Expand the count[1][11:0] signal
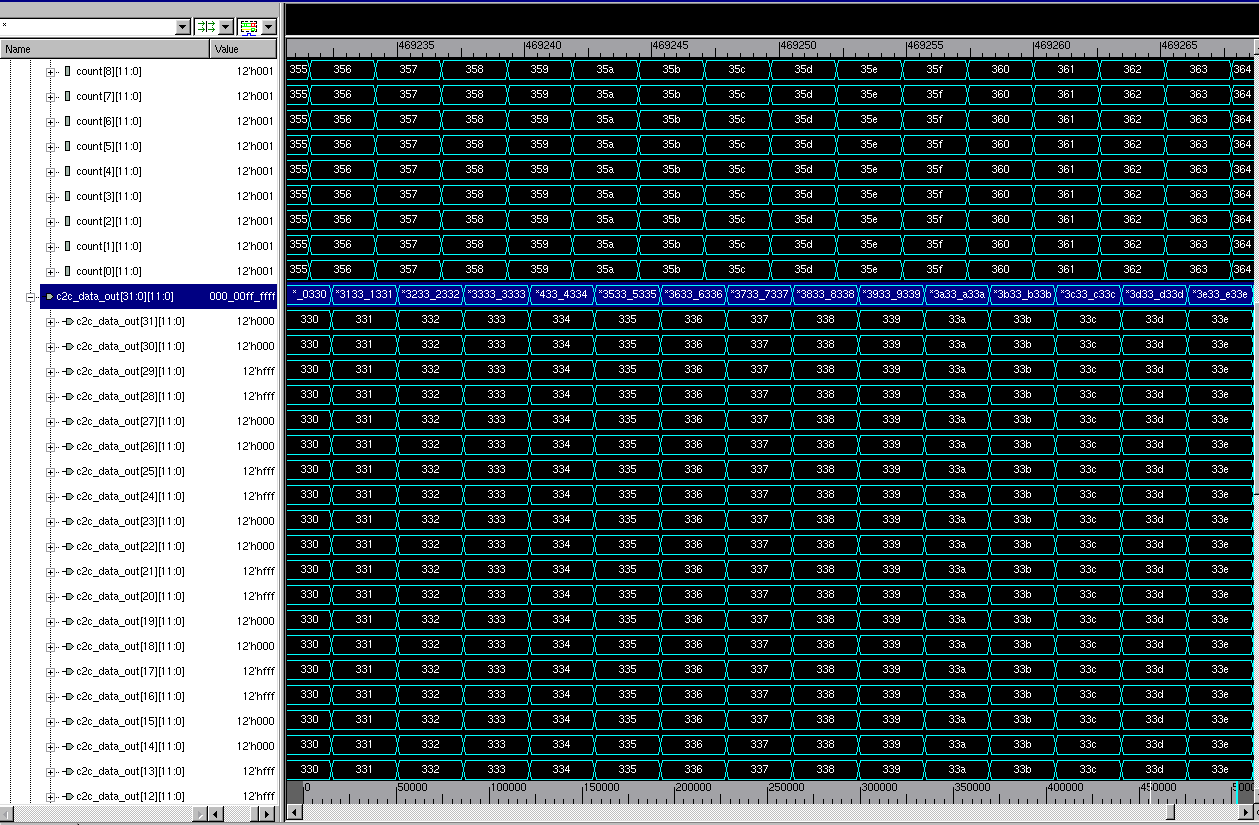This screenshot has width=1259, height=825. (x=51, y=246)
